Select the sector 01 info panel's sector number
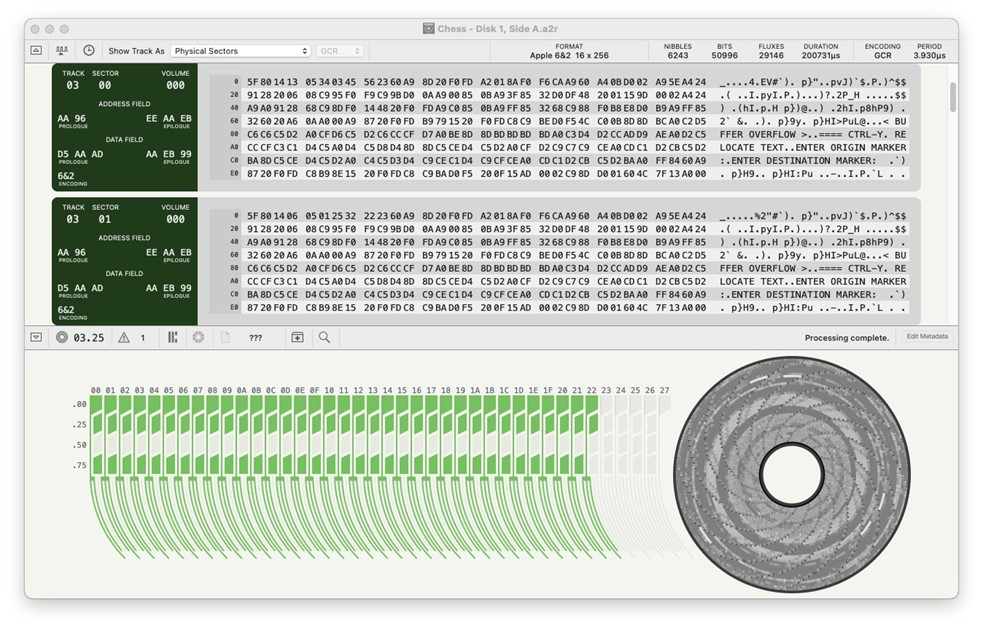This screenshot has width=983, height=629. point(105,219)
